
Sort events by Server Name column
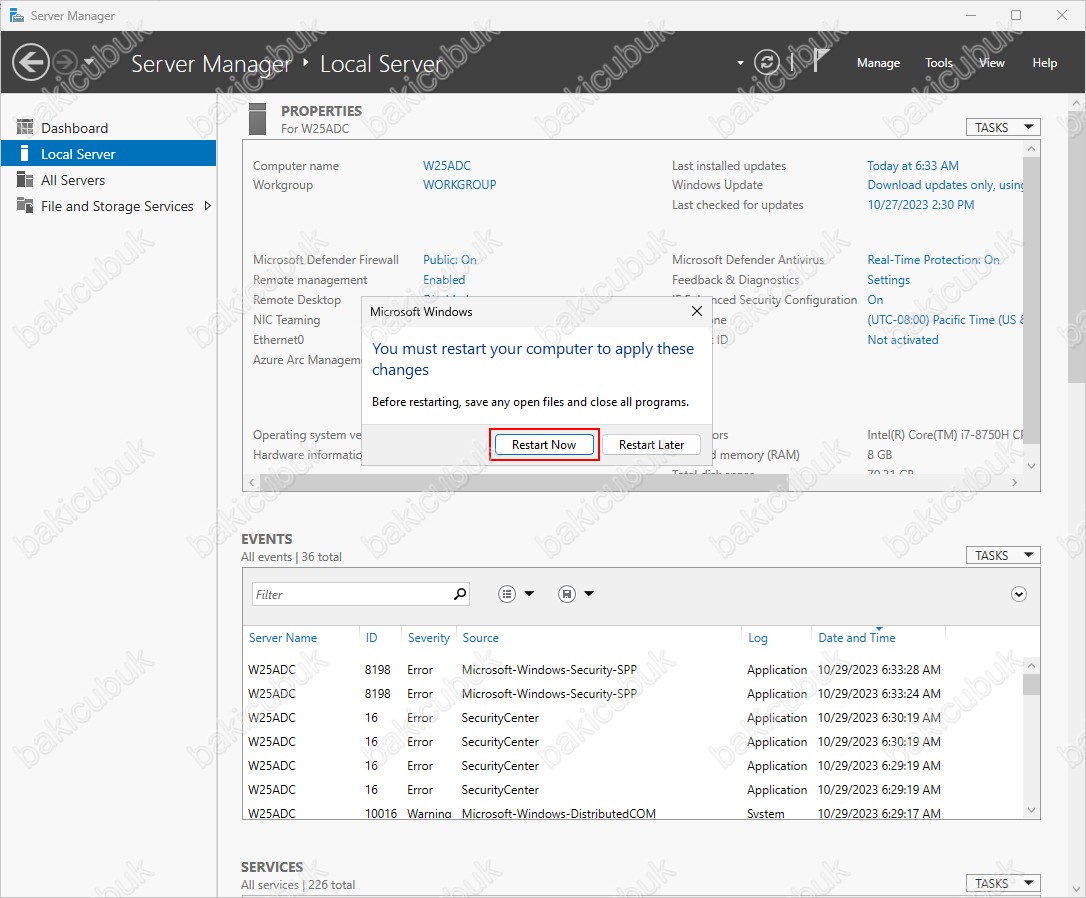[x=283, y=638]
